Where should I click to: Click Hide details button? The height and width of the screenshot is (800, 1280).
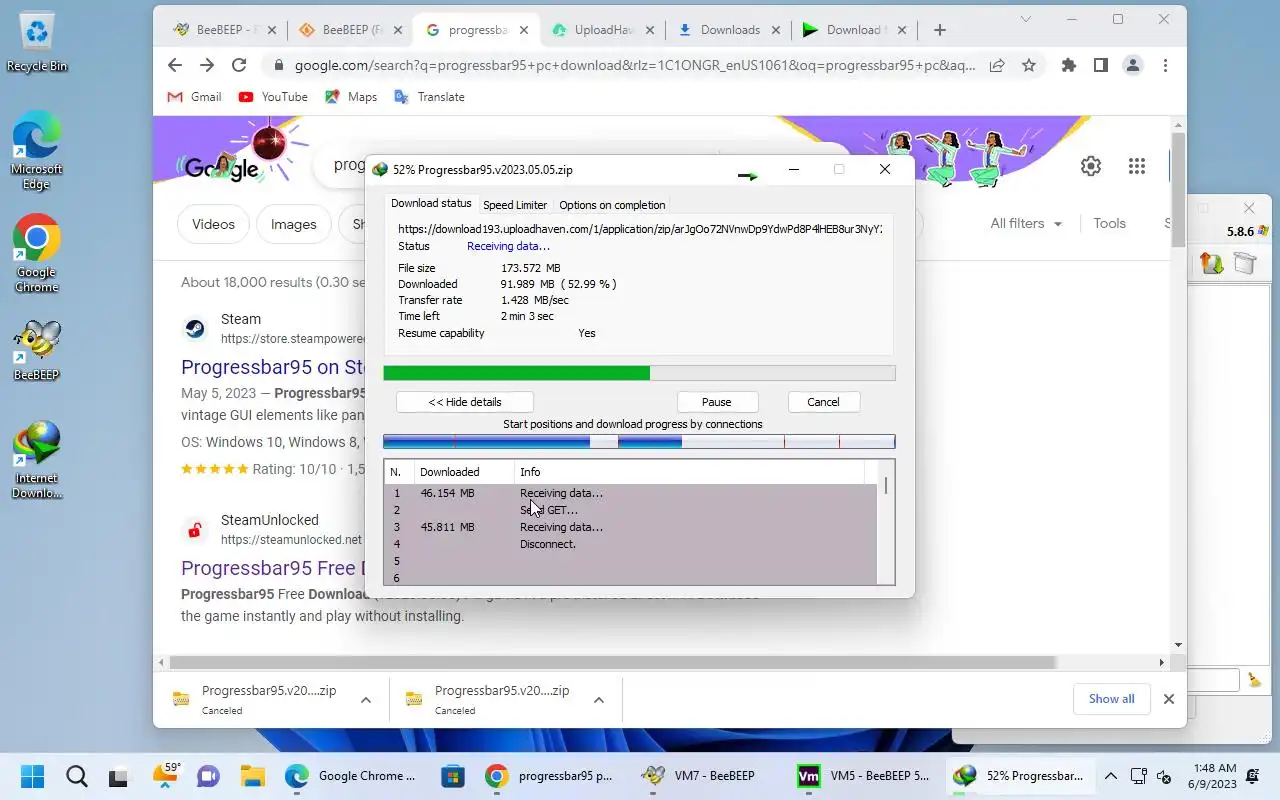(x=465, y=402)
